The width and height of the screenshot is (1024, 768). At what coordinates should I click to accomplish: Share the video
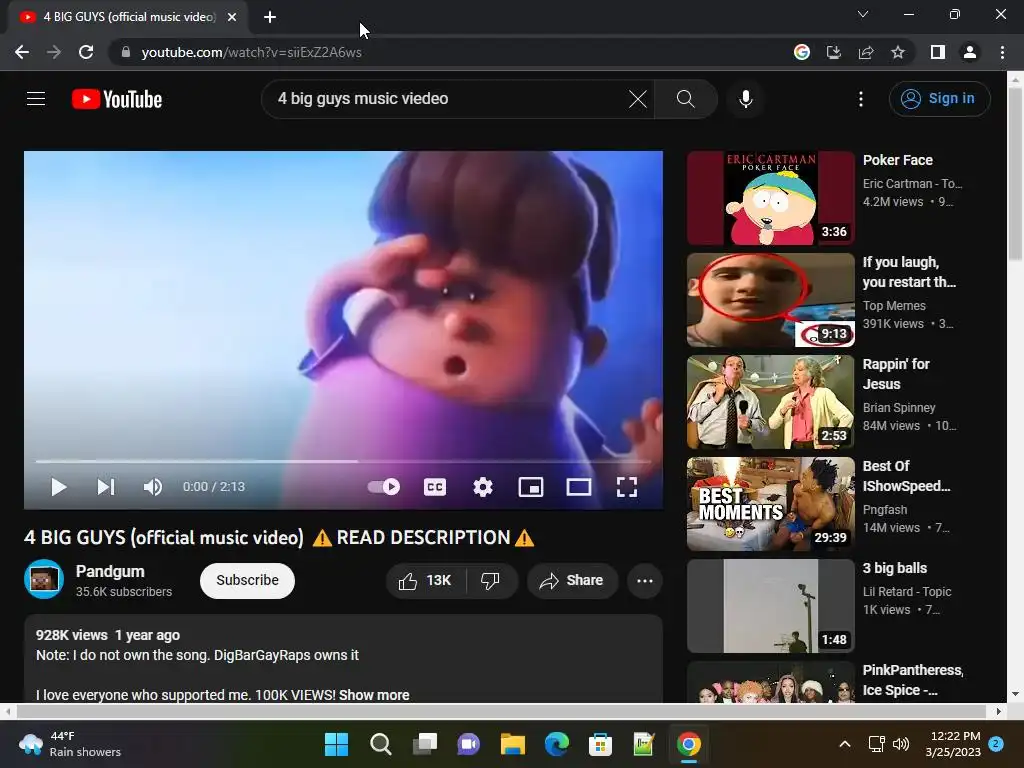[x=572, y=581]
